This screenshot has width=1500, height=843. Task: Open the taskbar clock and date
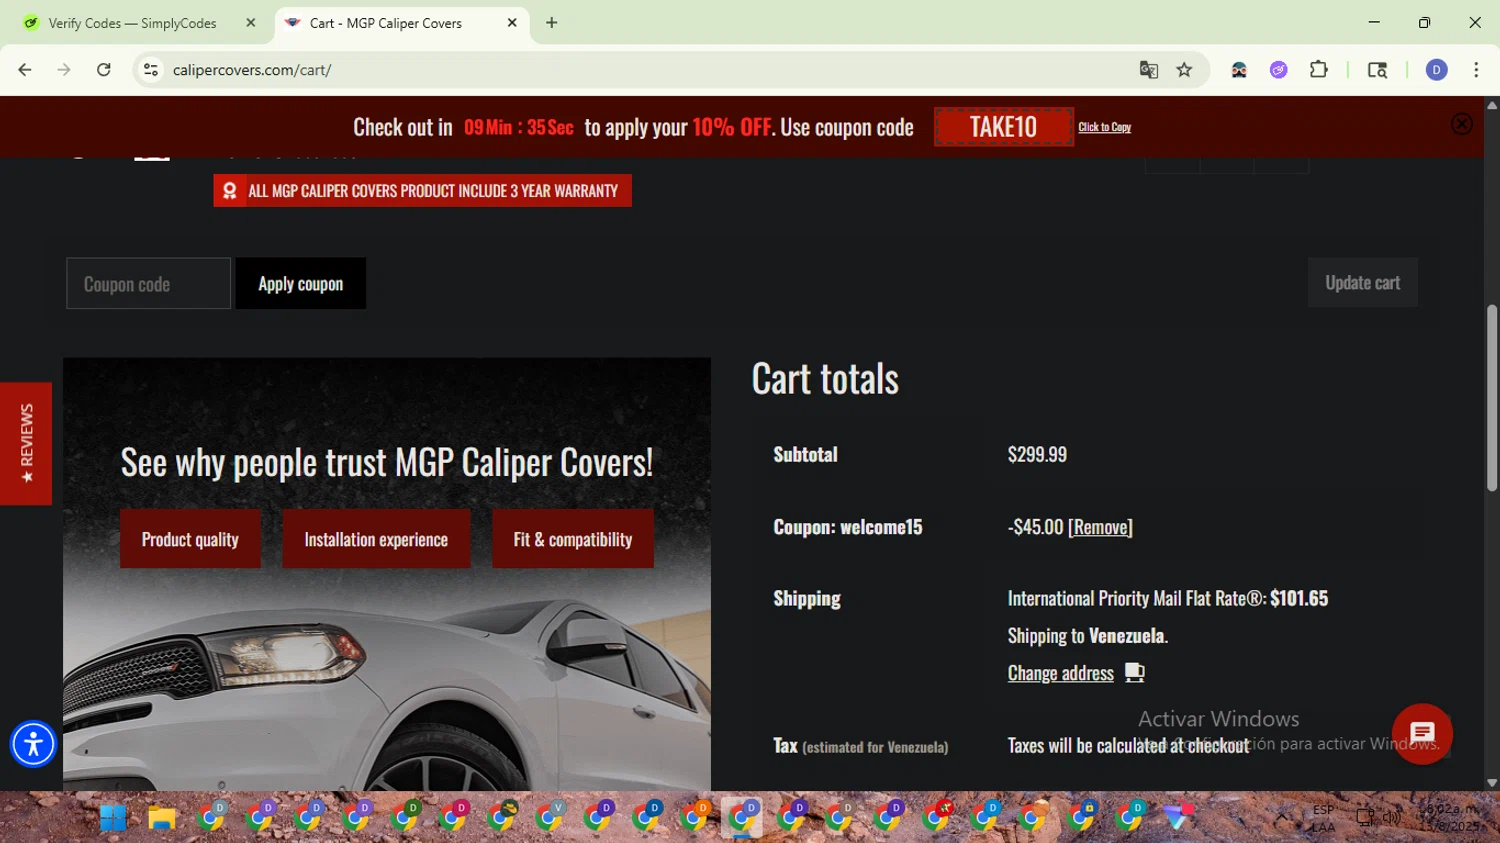coord(1451,818)
